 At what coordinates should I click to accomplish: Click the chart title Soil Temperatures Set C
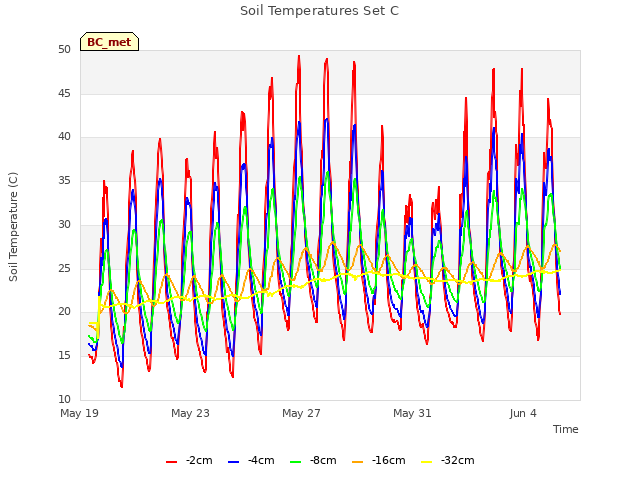320,11
